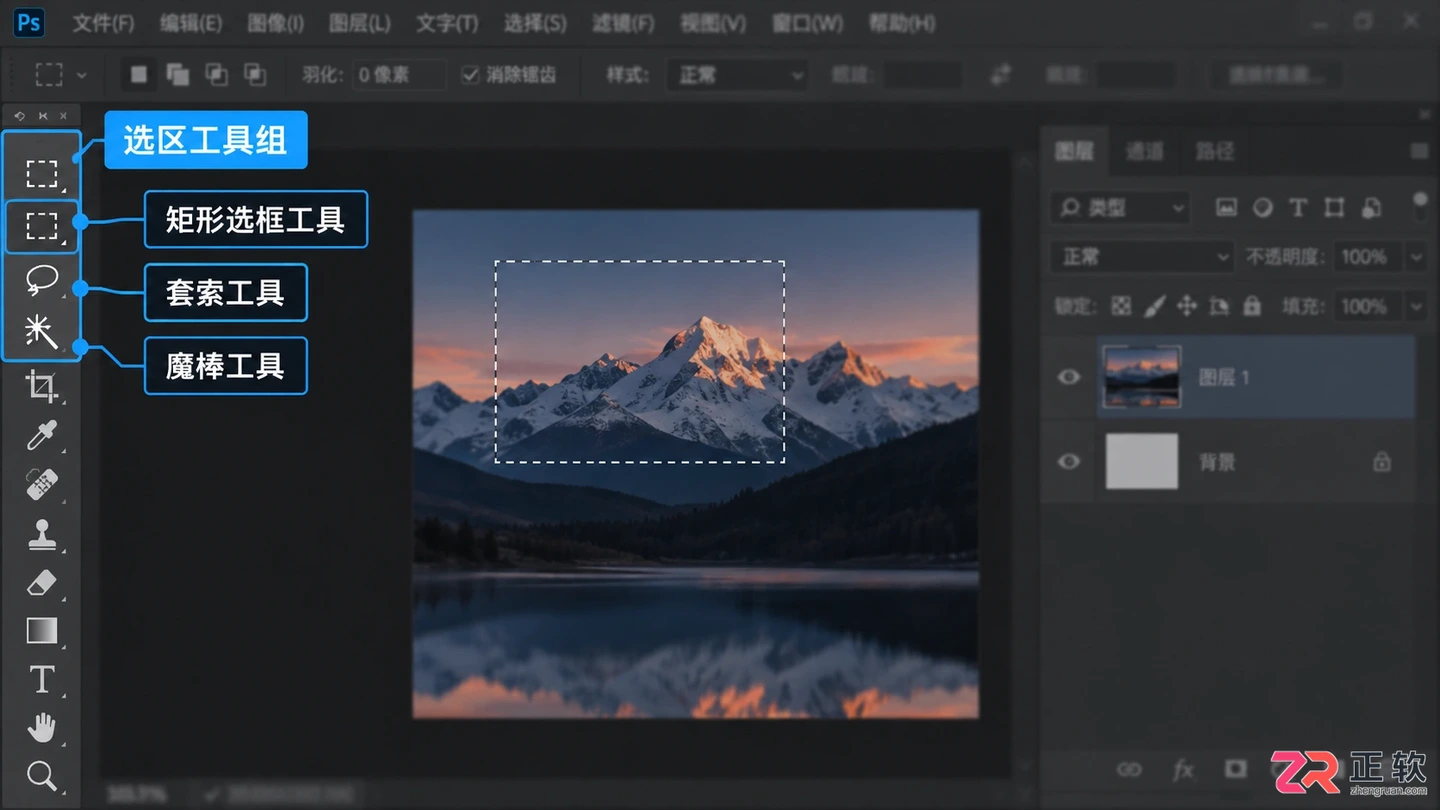
Task: Select the Gradient tool
Action: click(x=41, y=630)
